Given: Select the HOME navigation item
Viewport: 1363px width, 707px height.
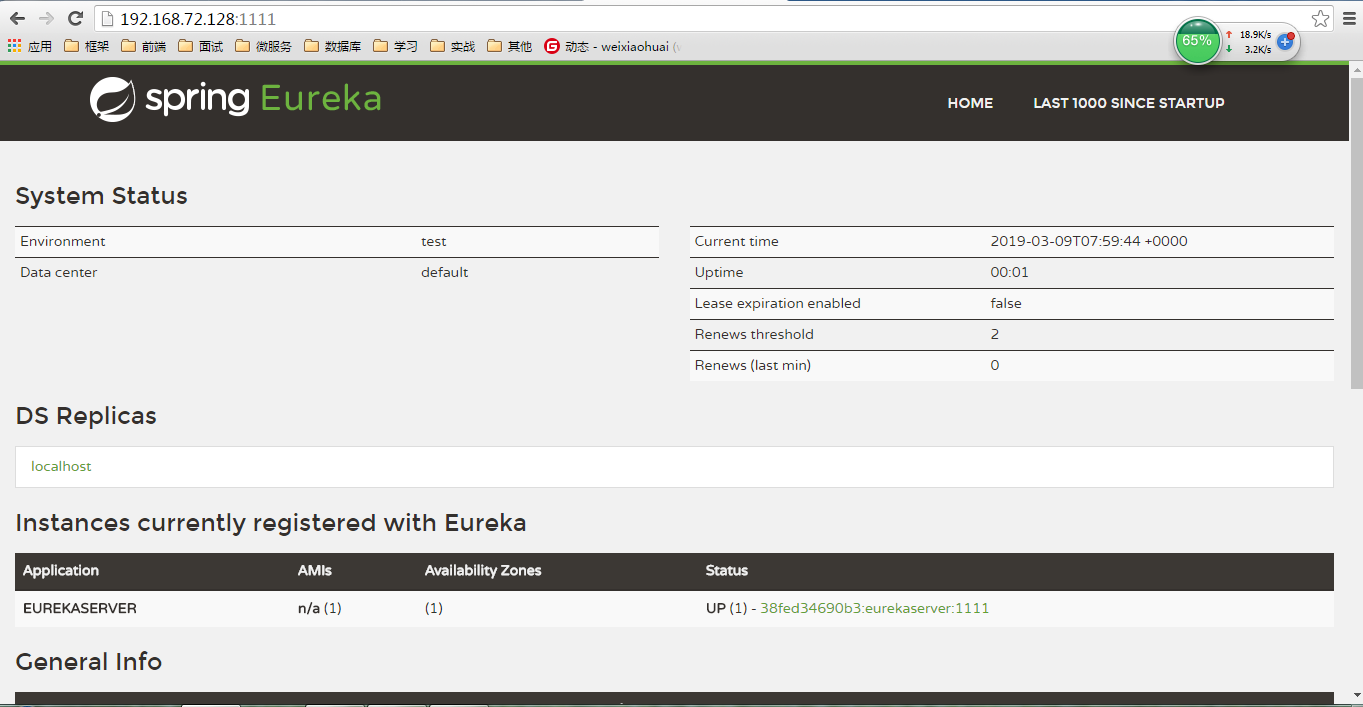Looking at the screenshot, I should [x=969, y=102].
